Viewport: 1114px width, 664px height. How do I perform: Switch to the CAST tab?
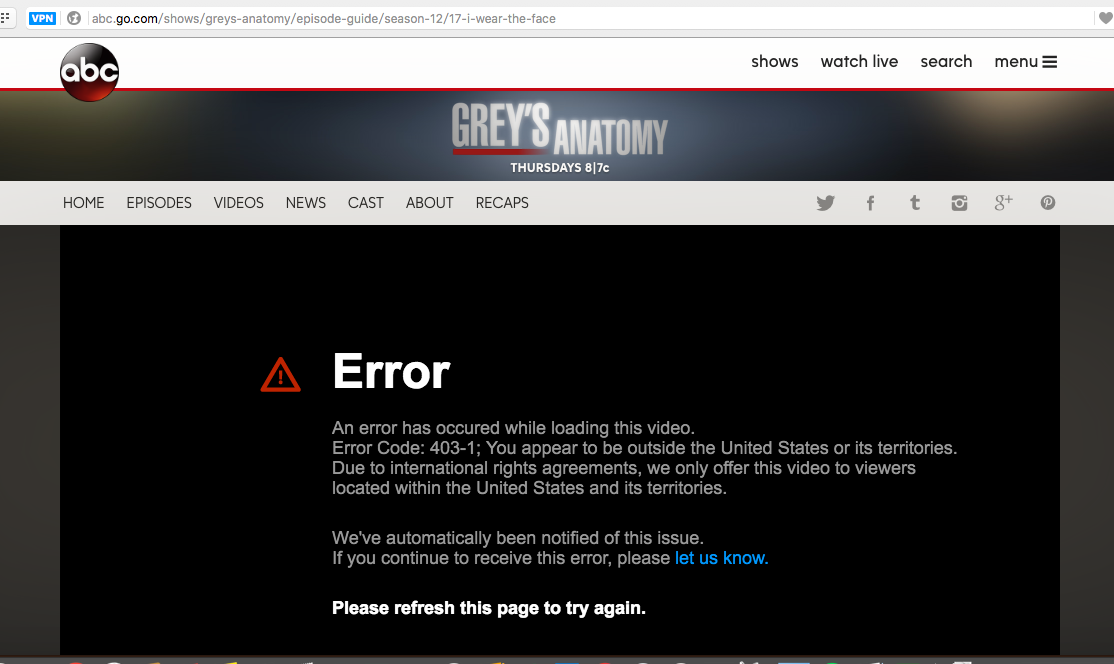click(x=366, y=203)
